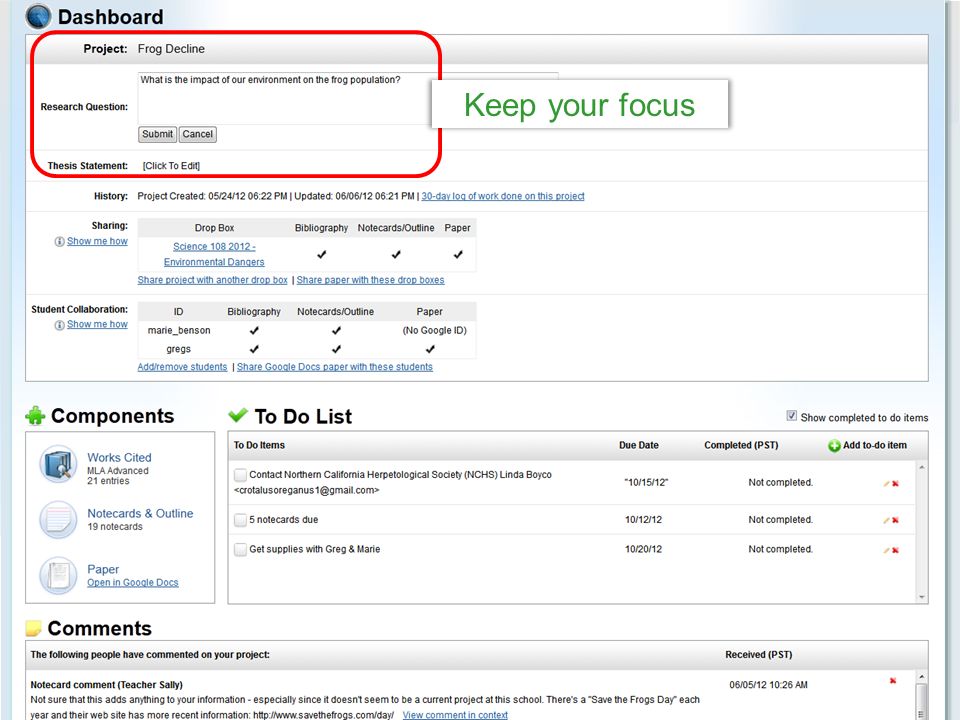
Task: Toggle Bibliography sharing check for drop box
Action: tap(321, 255)
